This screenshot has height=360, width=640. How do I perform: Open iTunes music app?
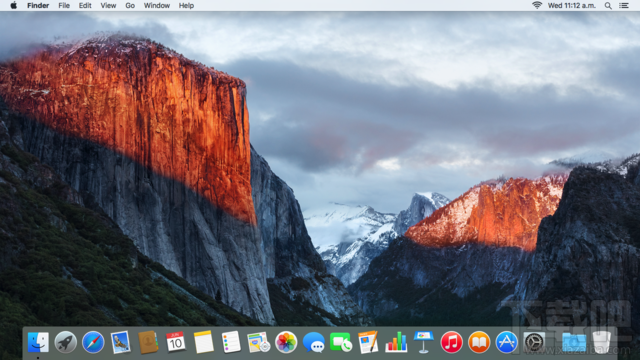click(x=451, y=342)
